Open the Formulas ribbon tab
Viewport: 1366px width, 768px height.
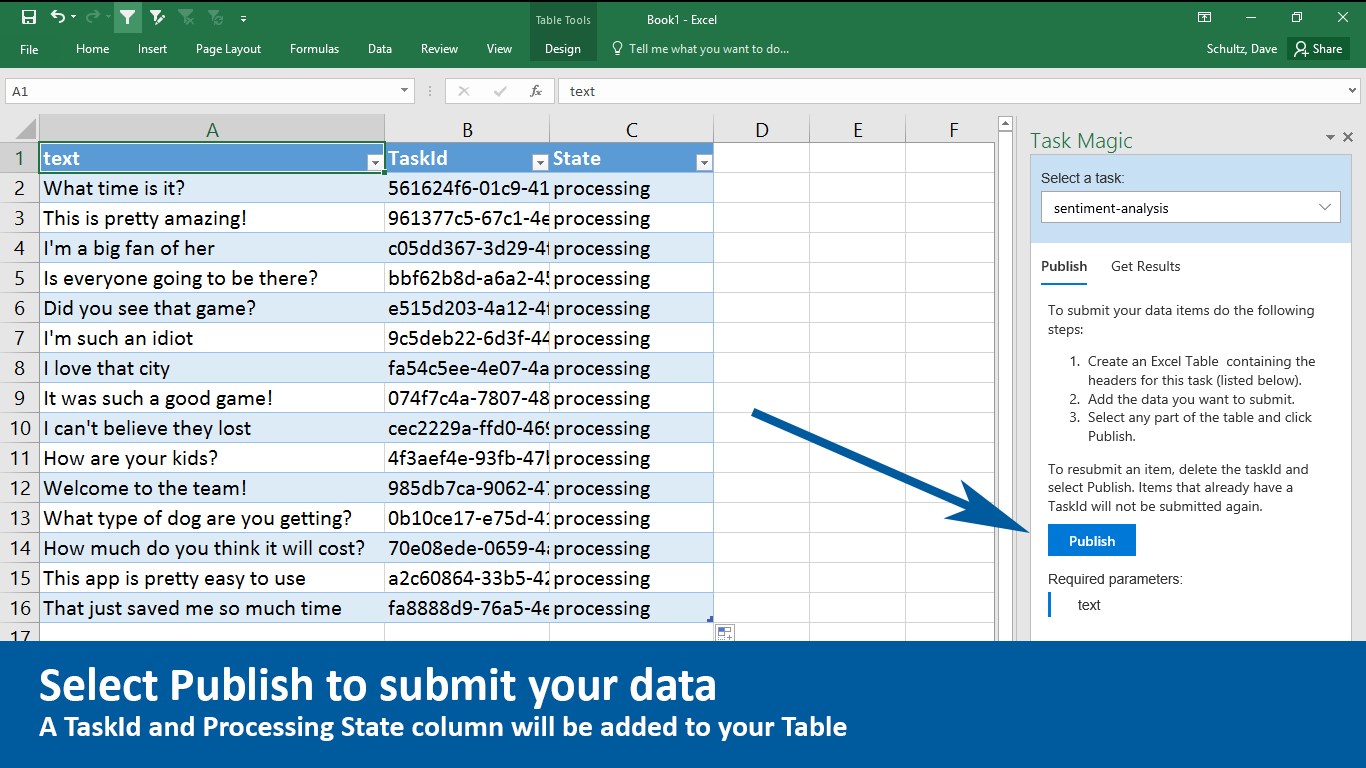(314, 49)
